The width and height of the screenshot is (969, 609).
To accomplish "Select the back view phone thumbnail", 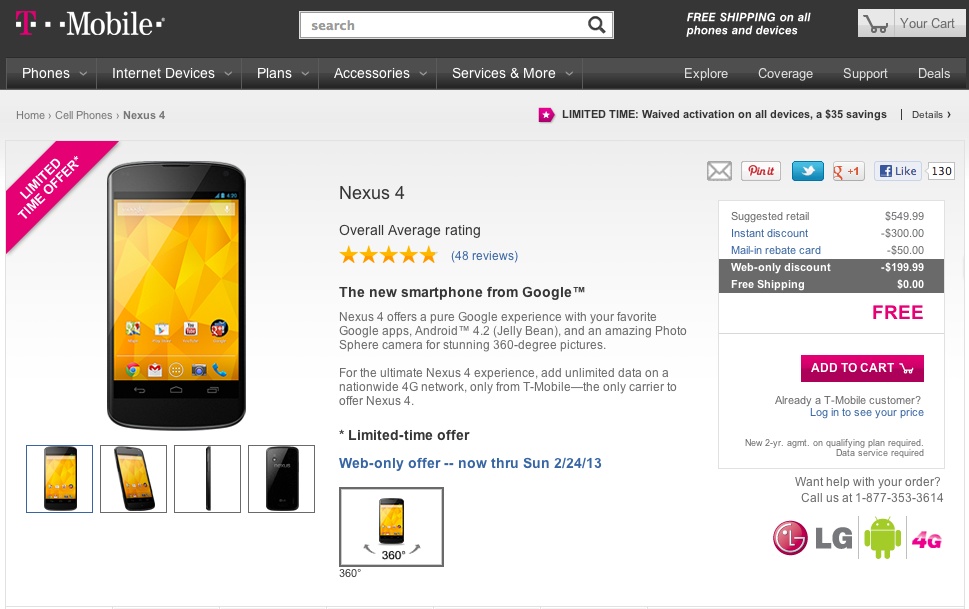I will click(x=281, y=479).
